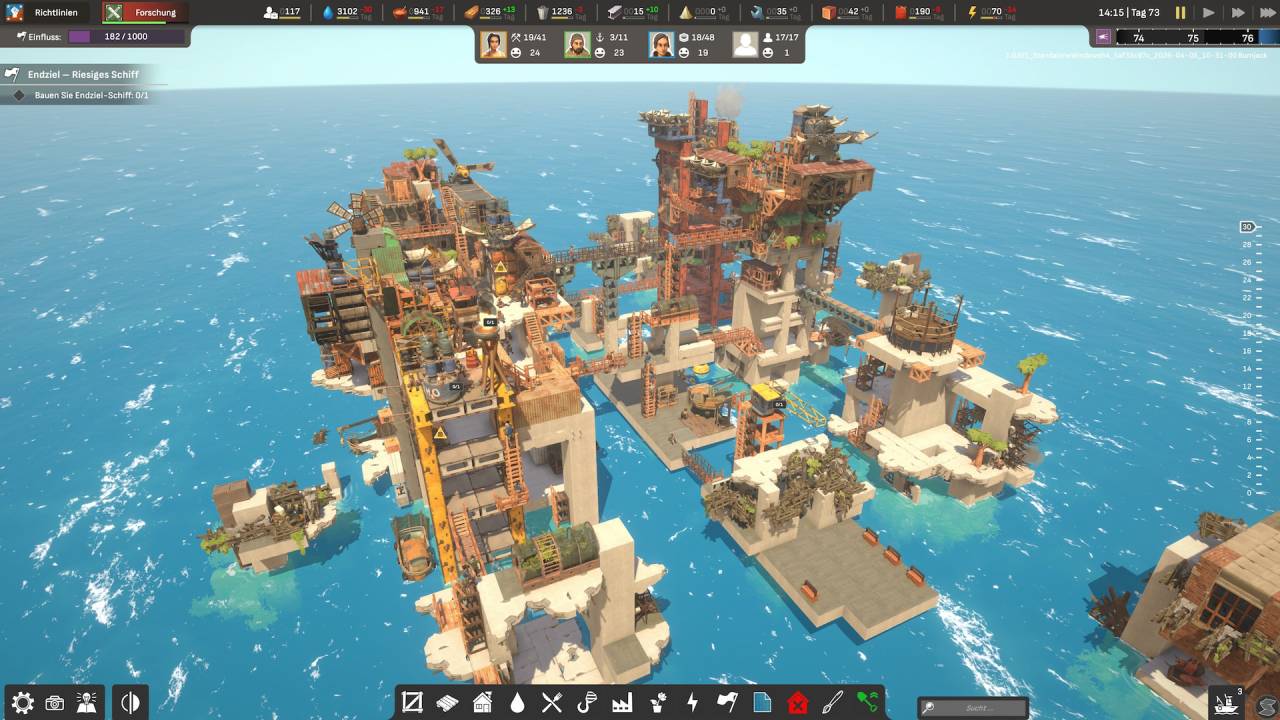1280x720 pixels.
Task: Set game speed to fast forward
Action: point(1238,13)
